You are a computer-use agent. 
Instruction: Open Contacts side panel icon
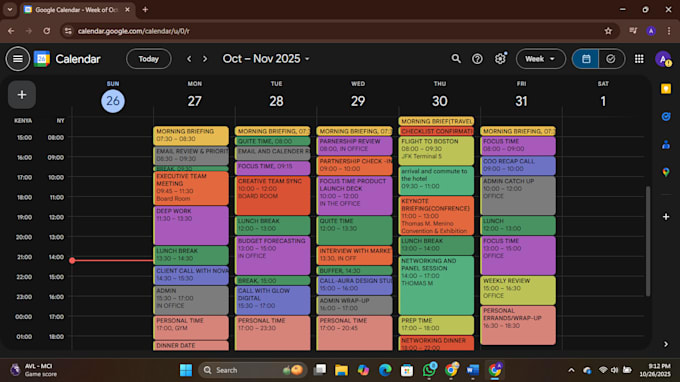coord(666,144)
